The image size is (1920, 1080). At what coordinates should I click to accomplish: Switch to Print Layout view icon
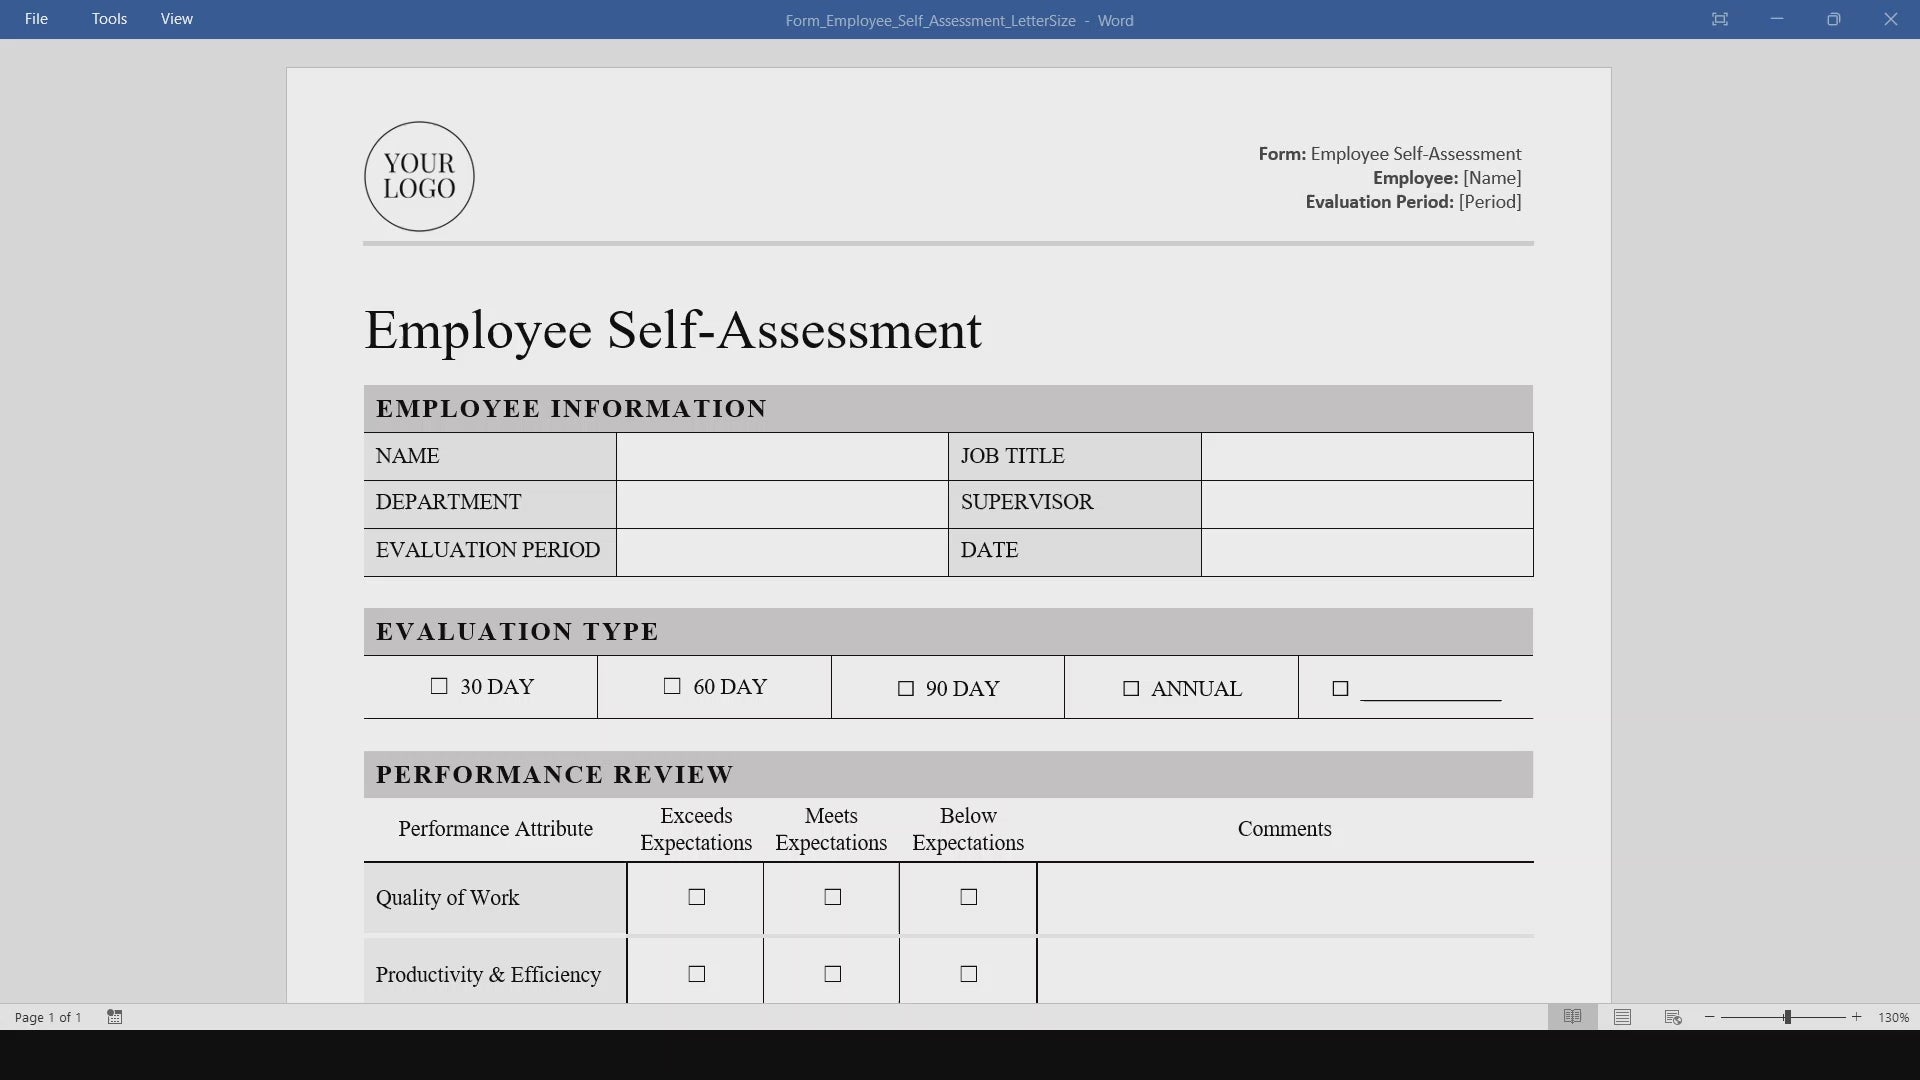pos(1622,1017)
